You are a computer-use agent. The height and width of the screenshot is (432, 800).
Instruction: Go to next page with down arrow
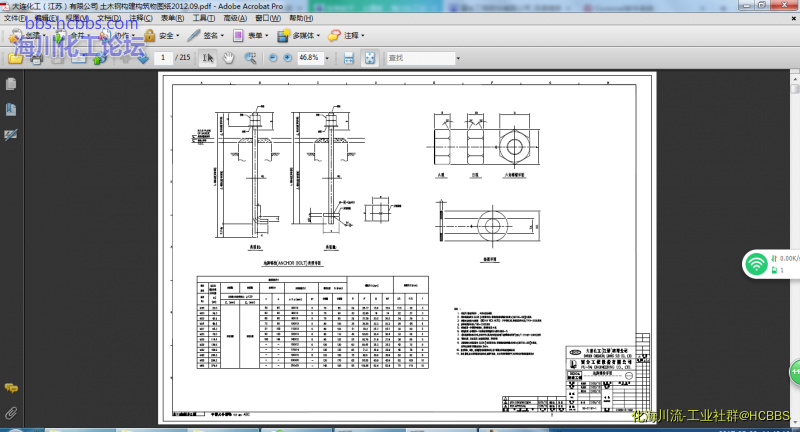[143, 58]
